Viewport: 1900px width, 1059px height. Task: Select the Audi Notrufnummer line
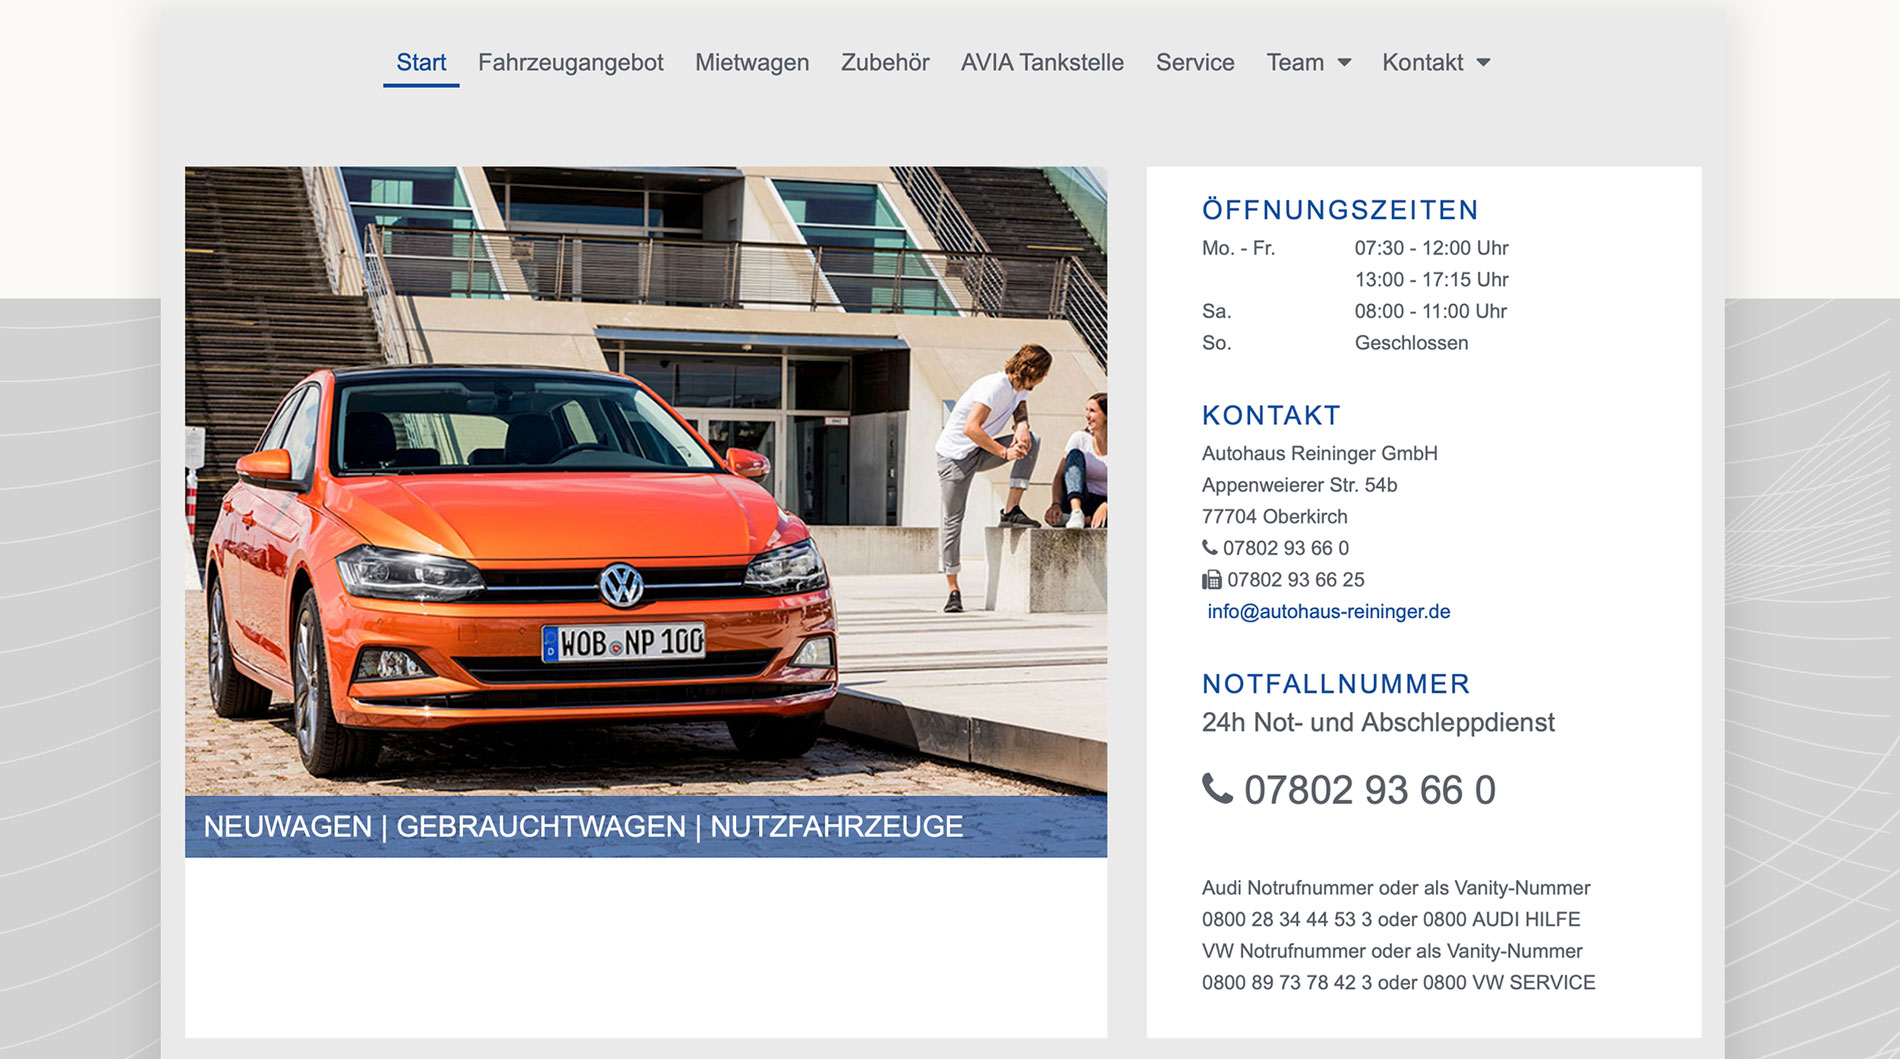[1396, 888]
